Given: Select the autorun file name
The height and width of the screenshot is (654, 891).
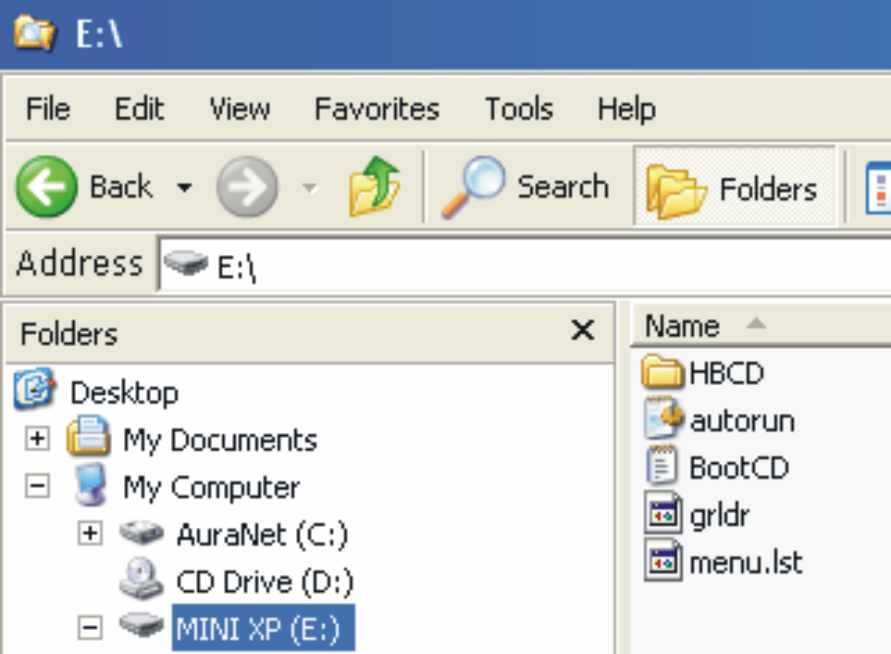Looking at the screenshot, I should 742,421.
